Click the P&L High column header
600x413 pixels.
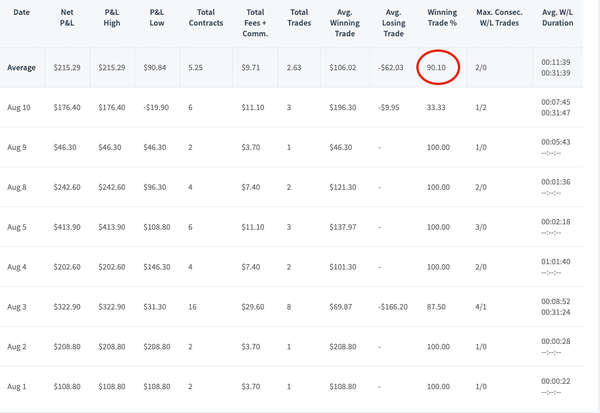point(112,18)
